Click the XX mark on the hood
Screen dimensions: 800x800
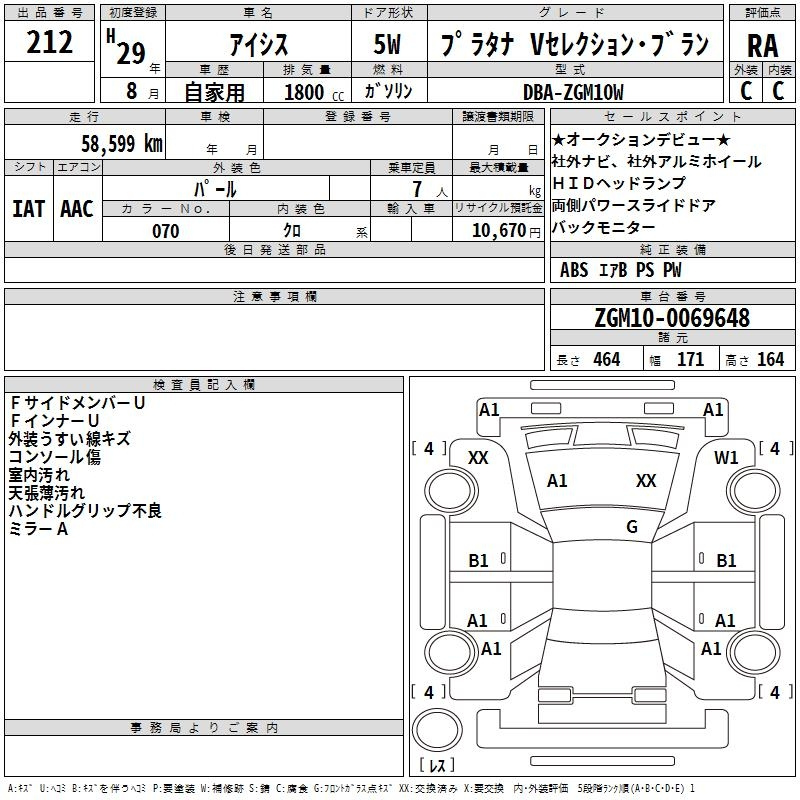tap(646, 480)
